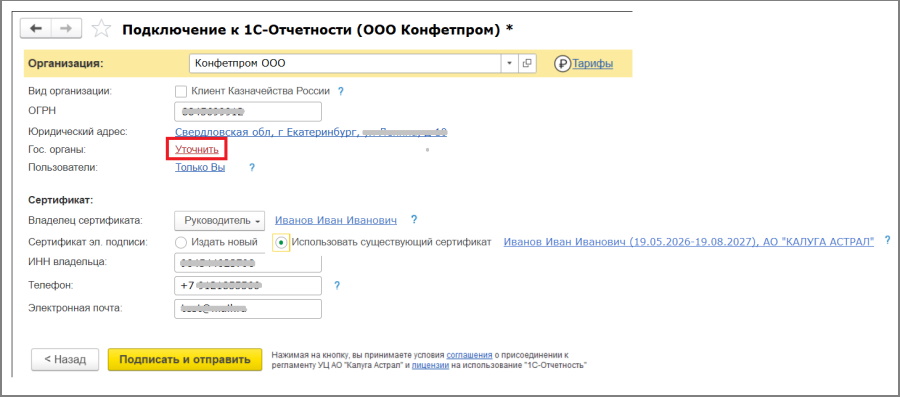This screenshot has width=900, height=397.
Task: Show help for Клиент Казначейства России
Action: click(340, 91)
